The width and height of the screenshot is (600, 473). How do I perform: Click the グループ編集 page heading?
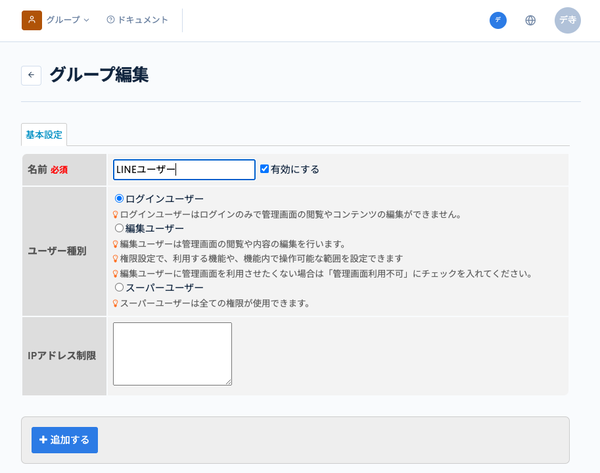tap(99, 75)
